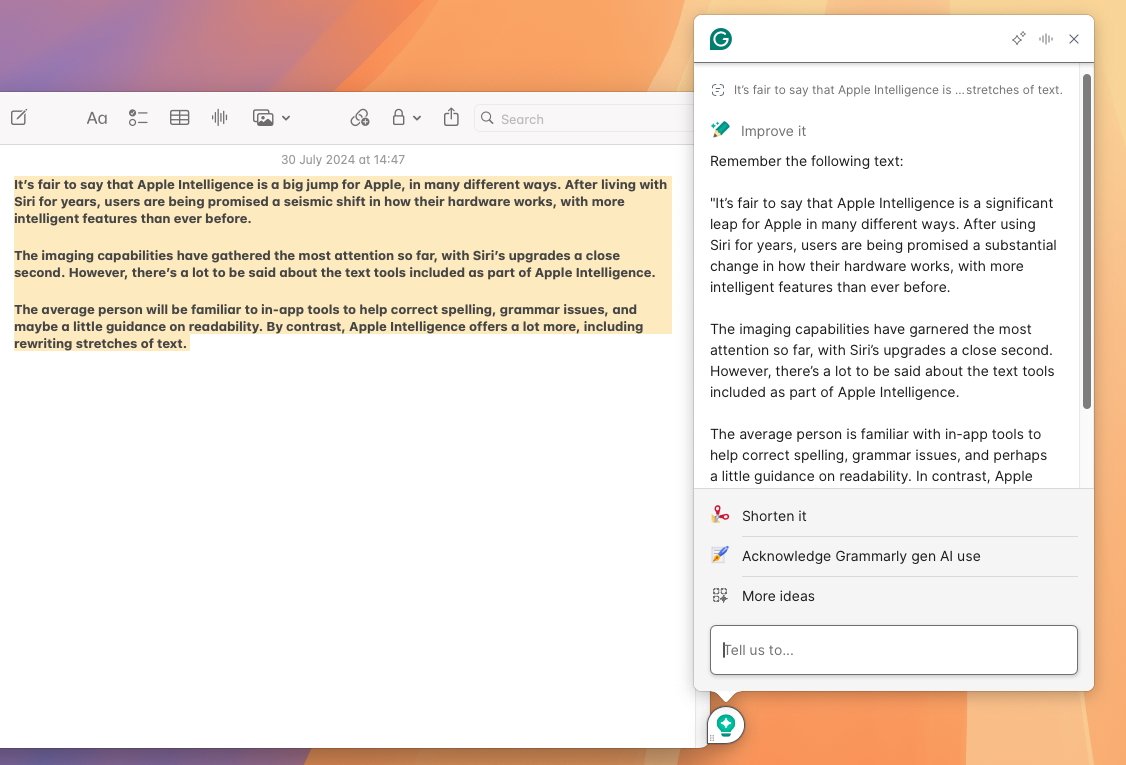Click the Grammarly voice waveform icon
This screenshot has width=1126, height=765.
1046,39
